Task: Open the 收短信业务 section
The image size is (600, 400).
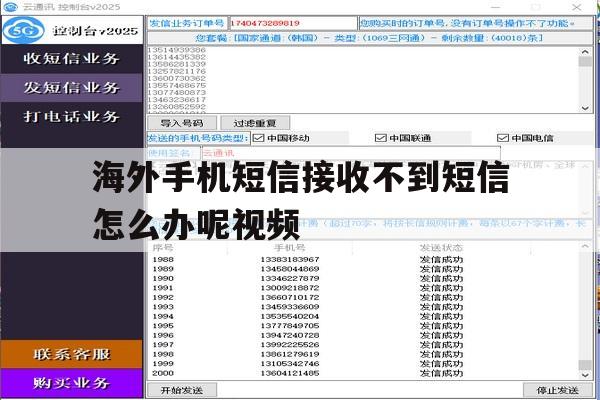Action: [72, 59]
